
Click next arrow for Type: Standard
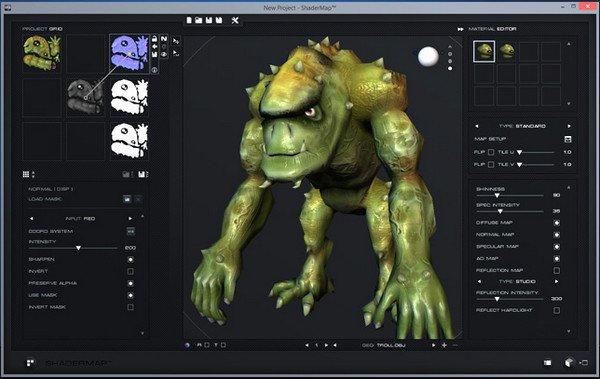click(x=569, y=126)
